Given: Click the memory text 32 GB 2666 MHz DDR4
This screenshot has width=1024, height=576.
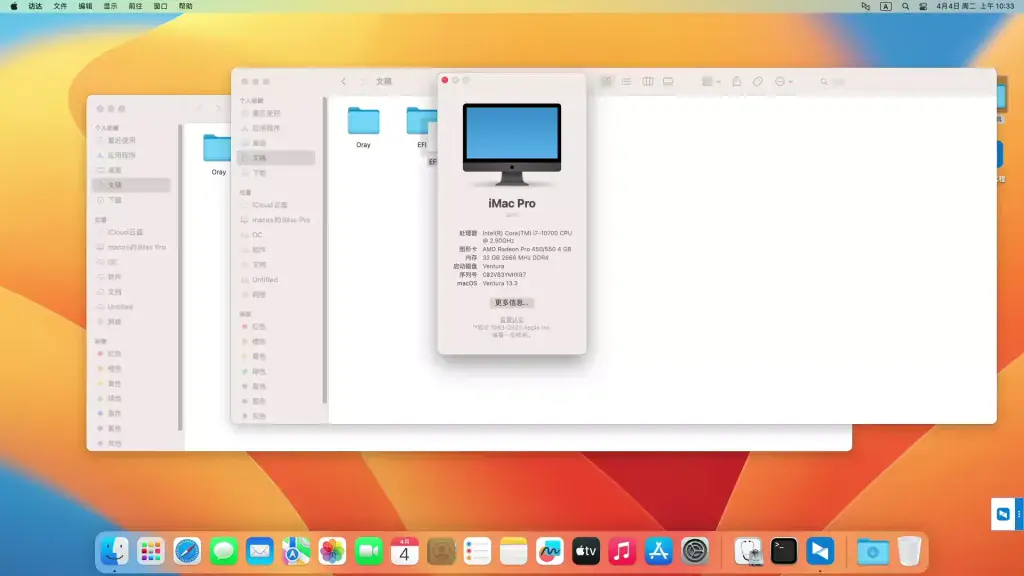Looking at the screenshot, I should 515,258.
